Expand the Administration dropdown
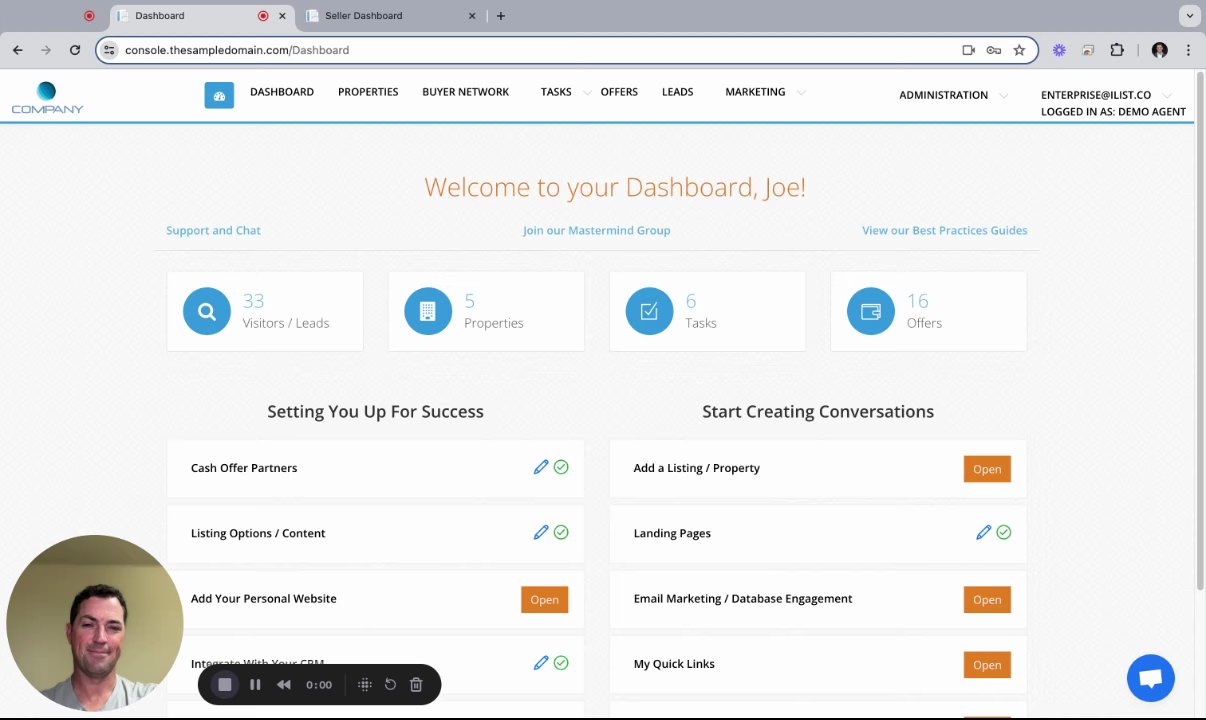This screenshot has height=720, width=1206. pyautogui.click(x=1003, y=95)
